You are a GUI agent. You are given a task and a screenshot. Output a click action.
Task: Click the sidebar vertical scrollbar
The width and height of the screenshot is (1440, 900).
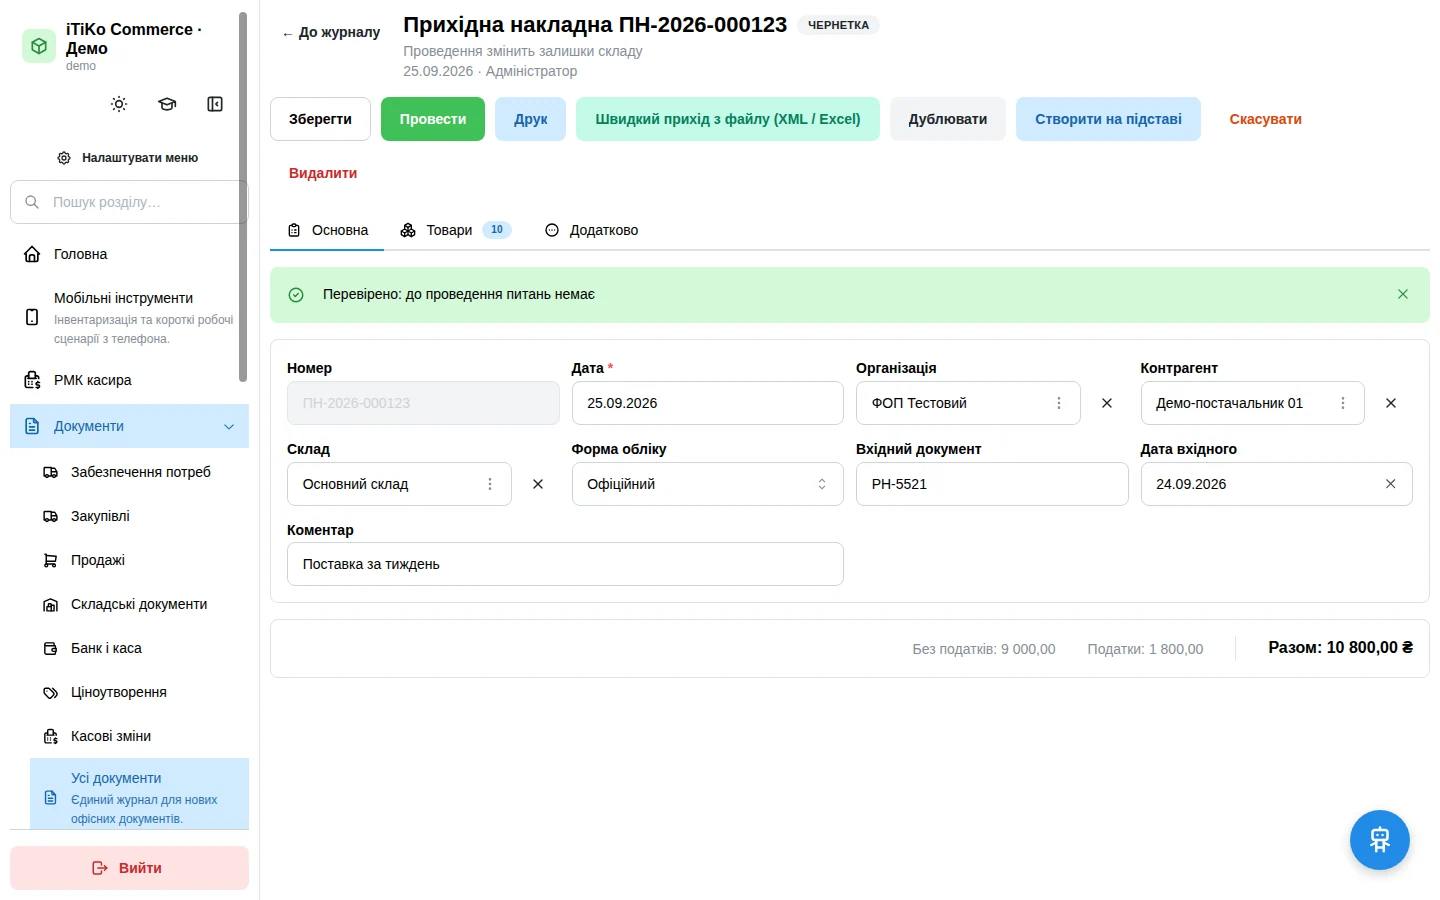click(243, 197)
